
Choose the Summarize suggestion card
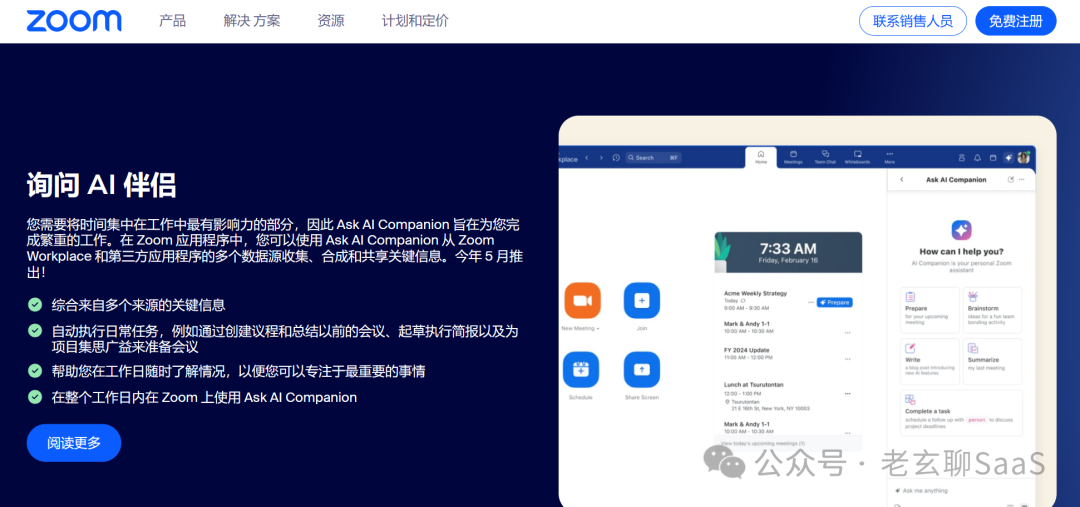(993, 361)
